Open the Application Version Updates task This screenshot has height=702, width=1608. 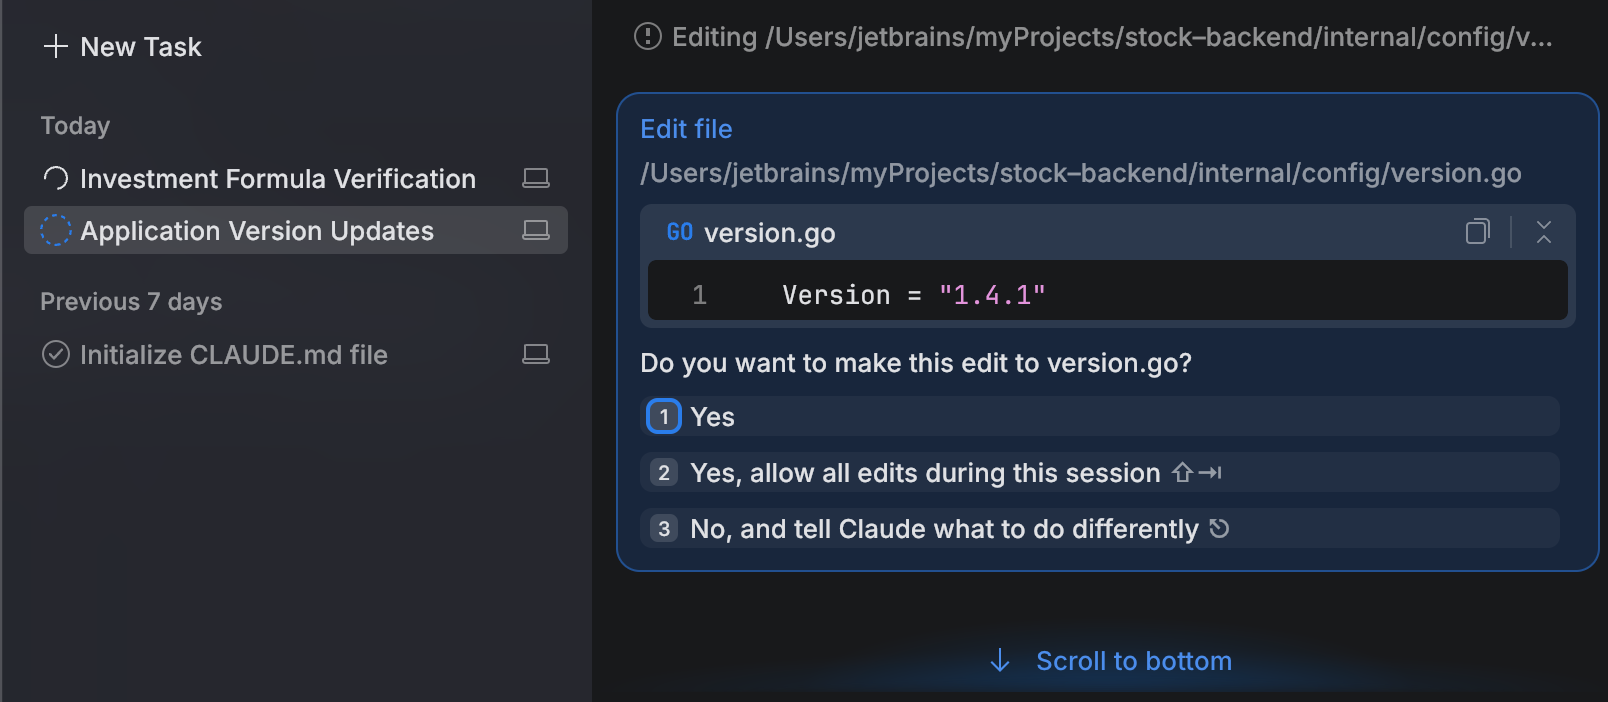point(257,230)
